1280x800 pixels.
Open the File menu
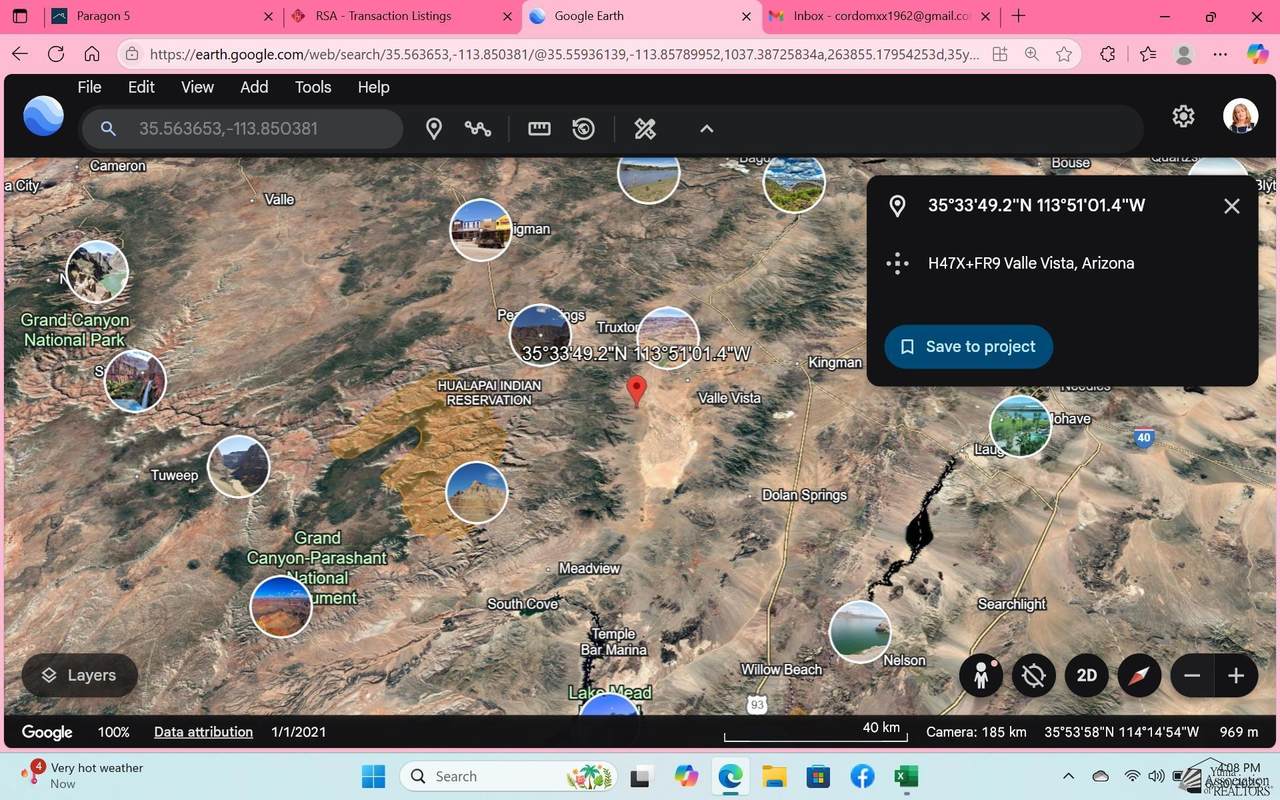pyautogui.click(x=89, y=87)
